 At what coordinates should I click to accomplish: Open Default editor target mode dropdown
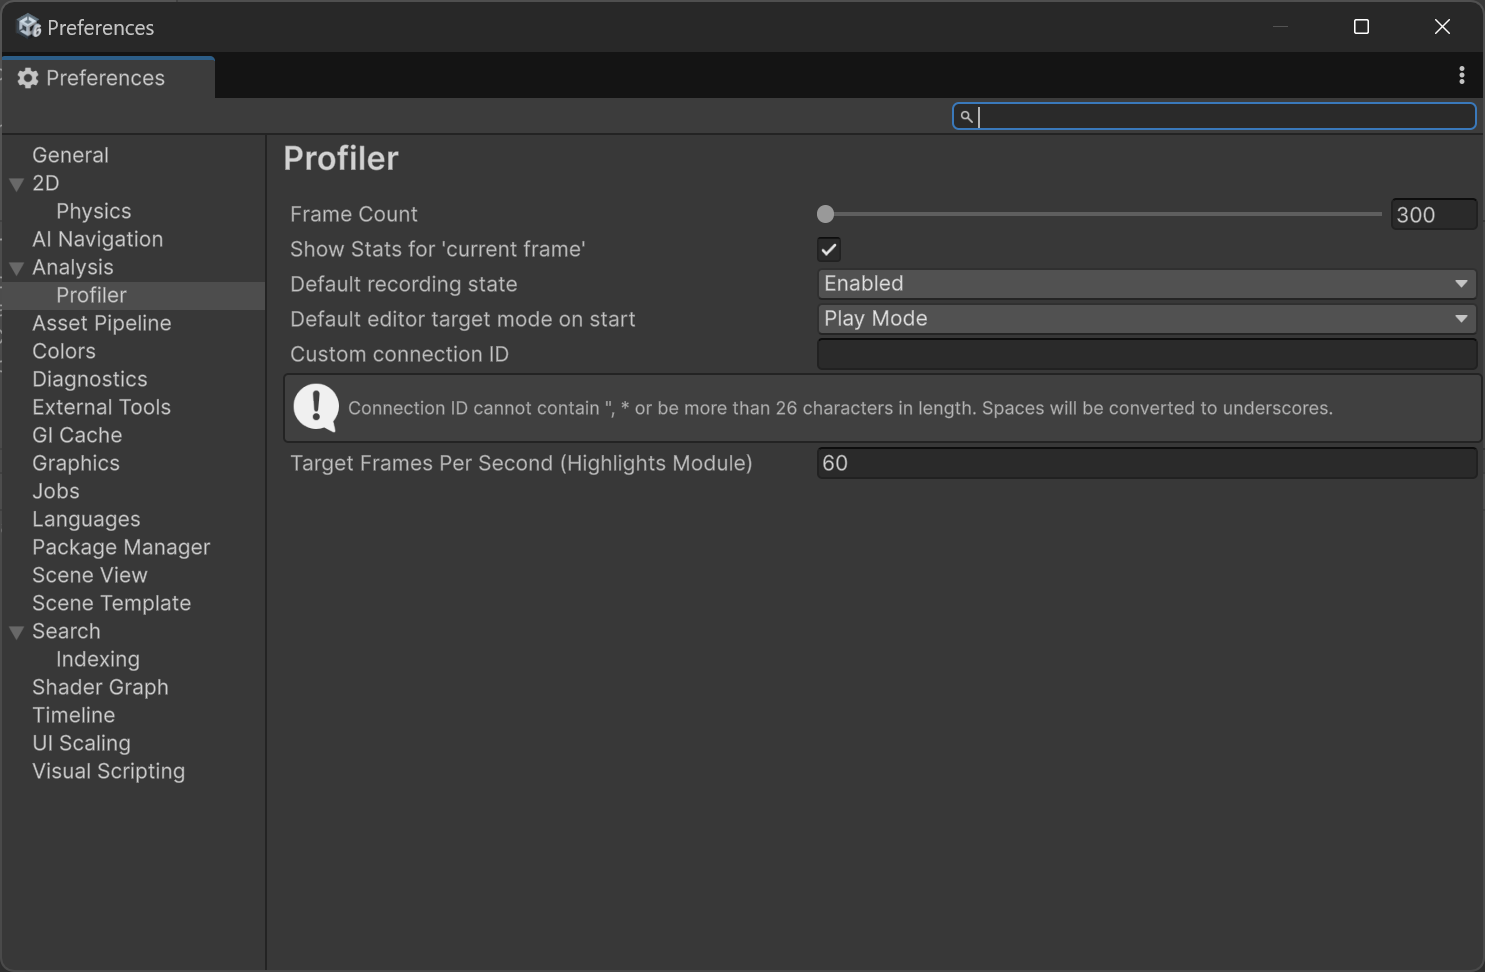coord(1146,319)
